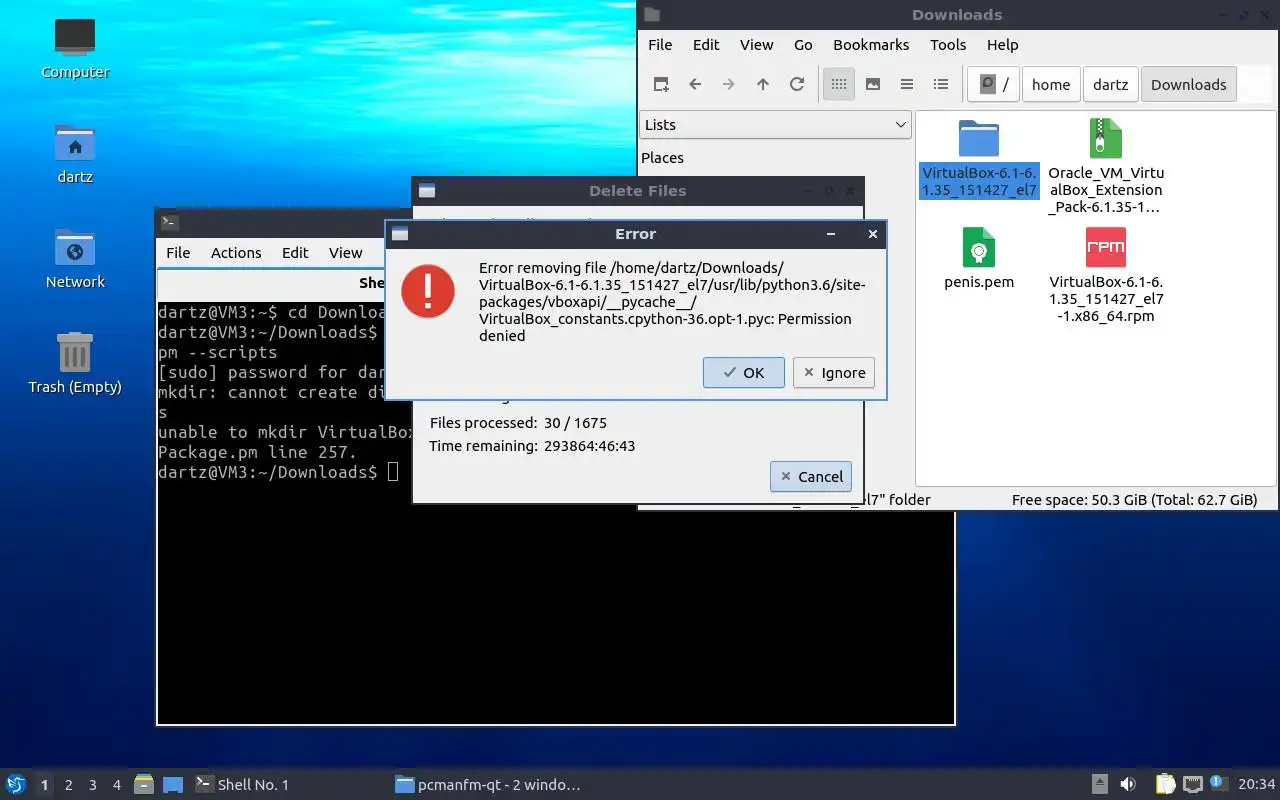Open the Help menu in file manager
Viewport: 1280px width, 800px height.
(x=1002, y=45)
